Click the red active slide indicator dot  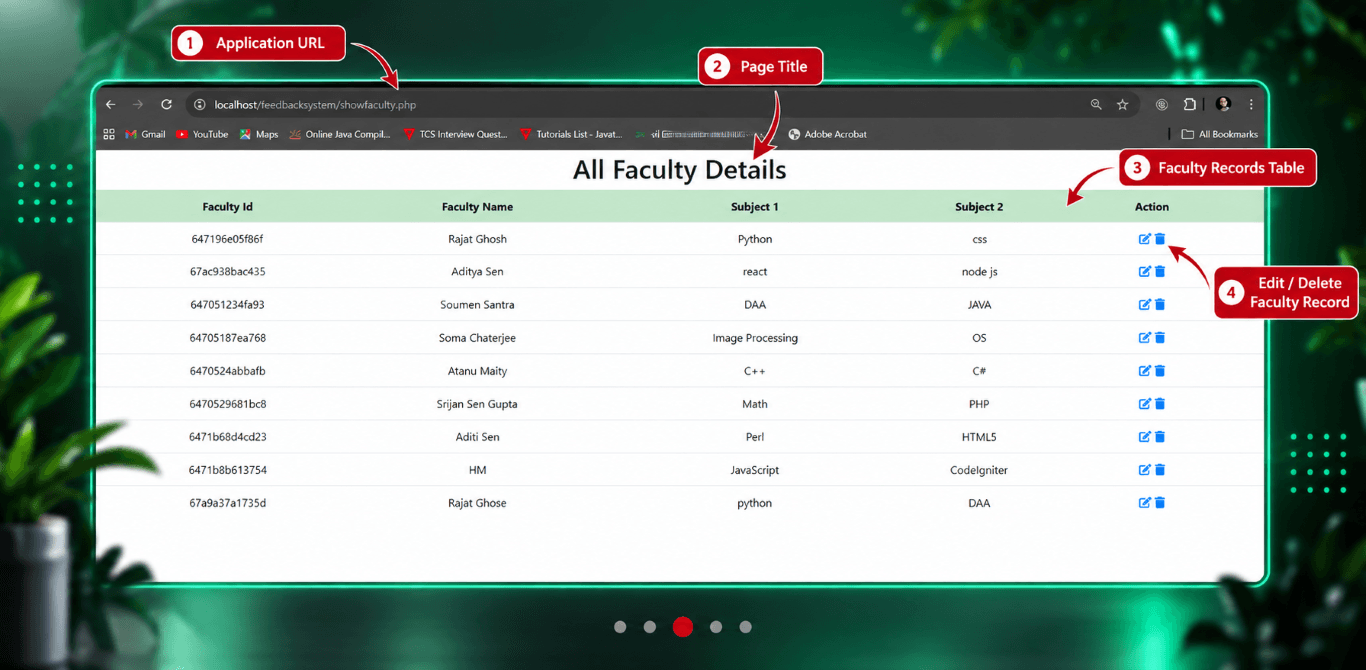point(683,627)
